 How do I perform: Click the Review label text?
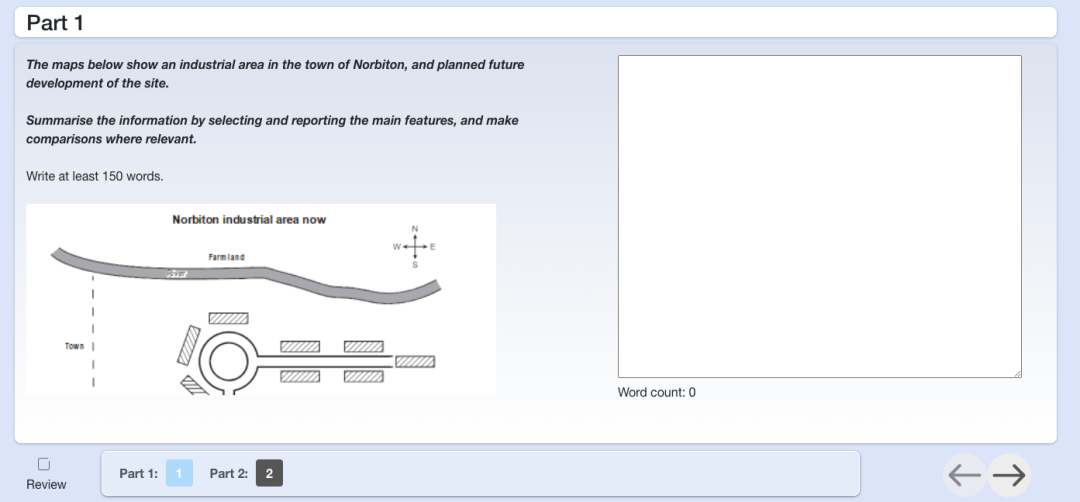point(46,485)
